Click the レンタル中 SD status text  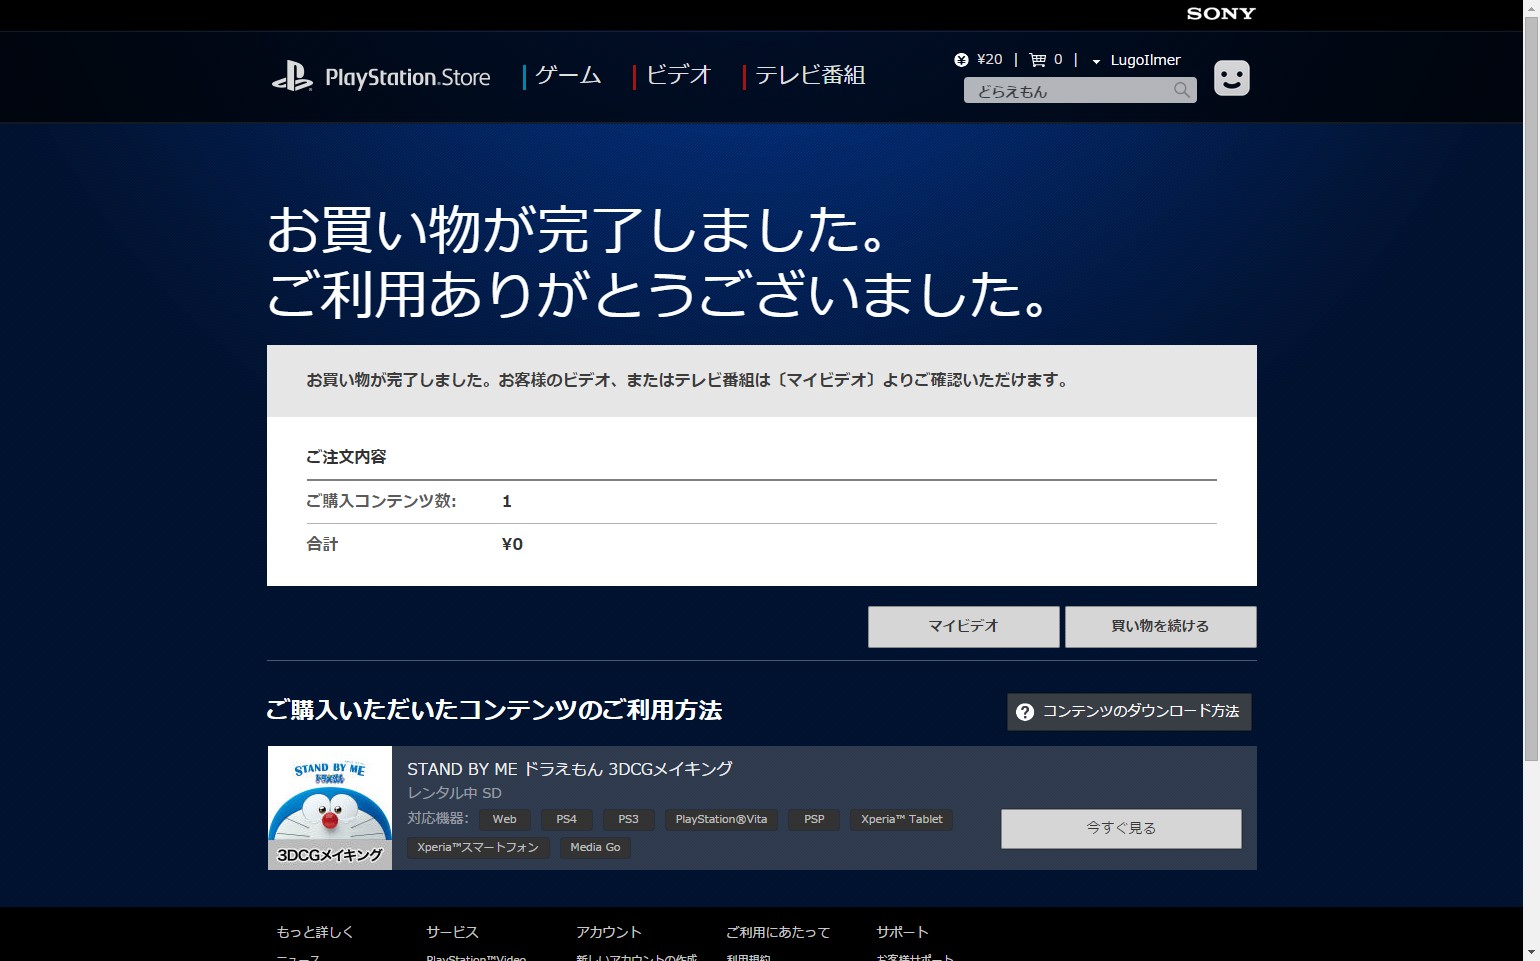(454, 793)
